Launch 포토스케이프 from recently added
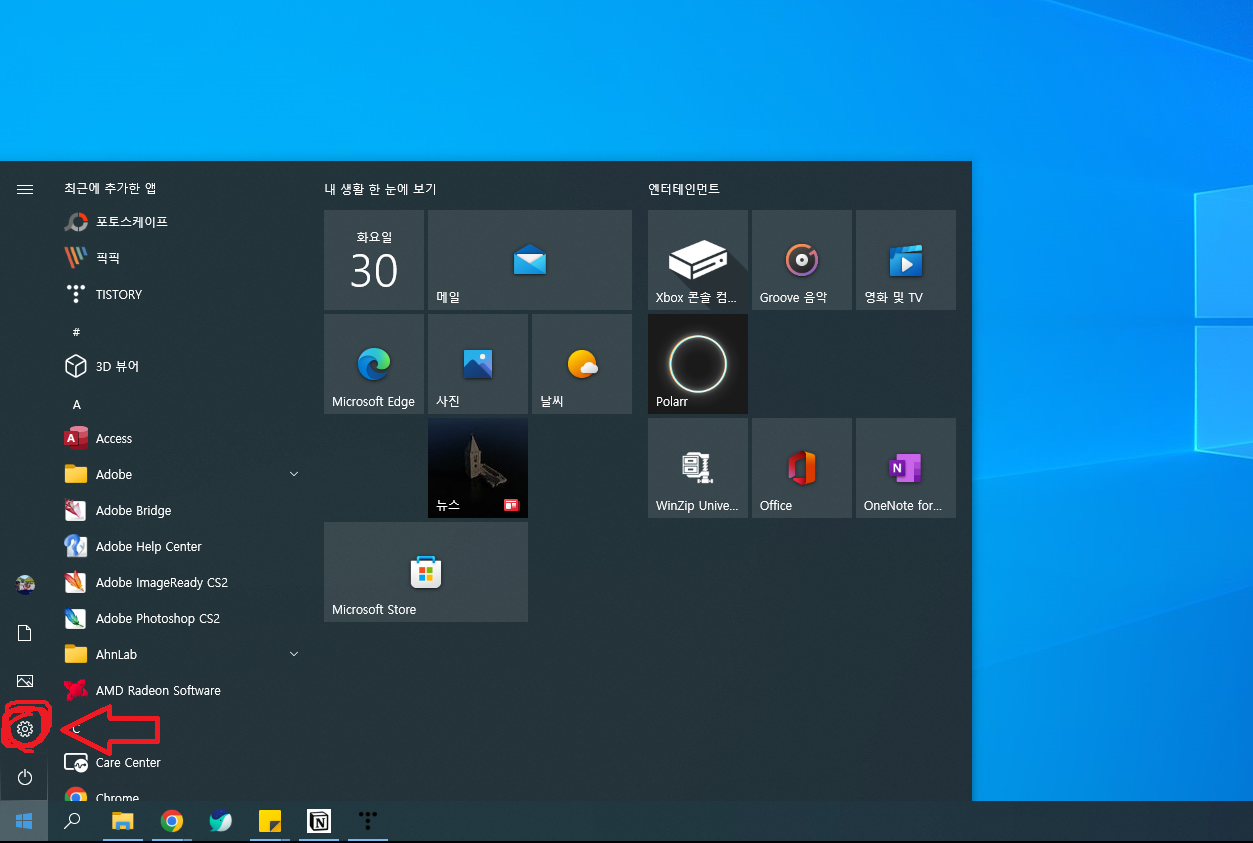The image size is (1253, 843). pyautogui.click(x=180, y=222)
